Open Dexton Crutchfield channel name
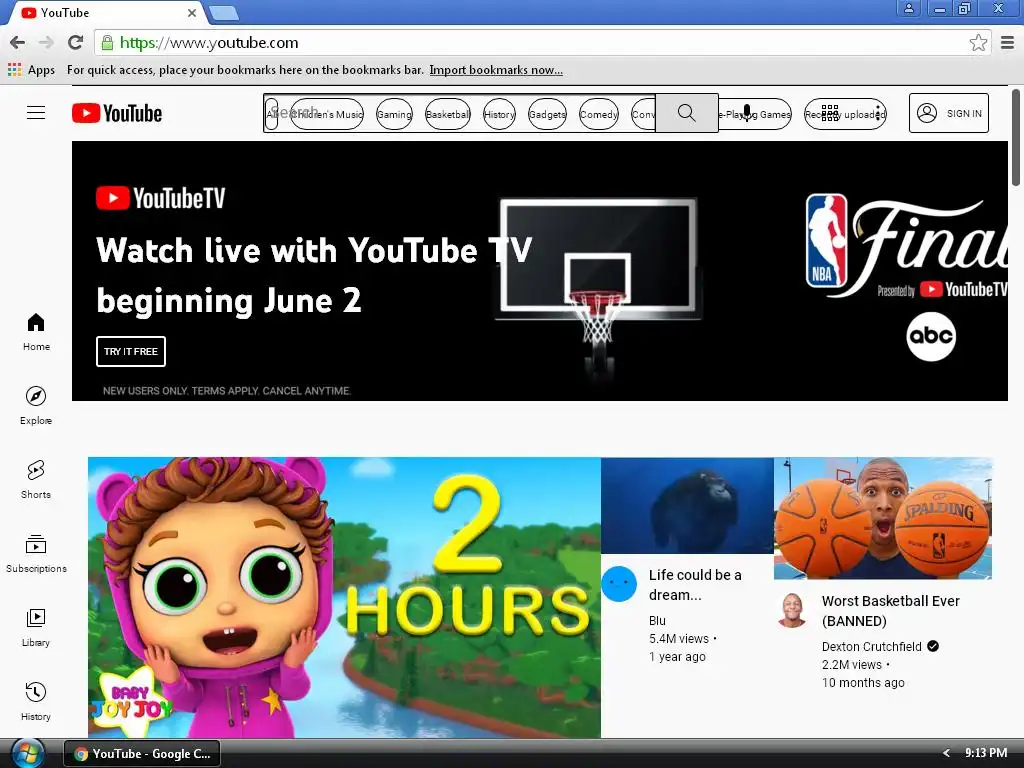The width and height of the screenshot is (1024, 768). pyautogui.click(x=871, y=647)
